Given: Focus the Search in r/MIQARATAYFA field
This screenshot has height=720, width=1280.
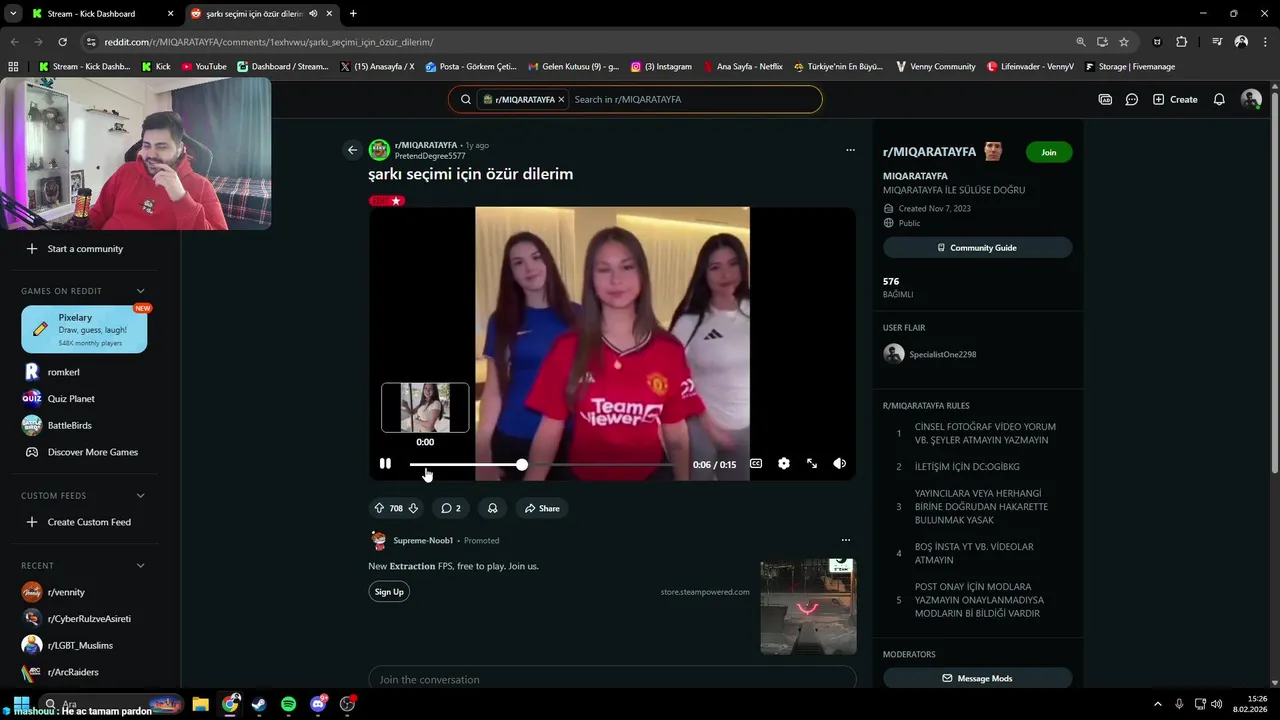Looking at the screenshot, I should coord(692,100).
